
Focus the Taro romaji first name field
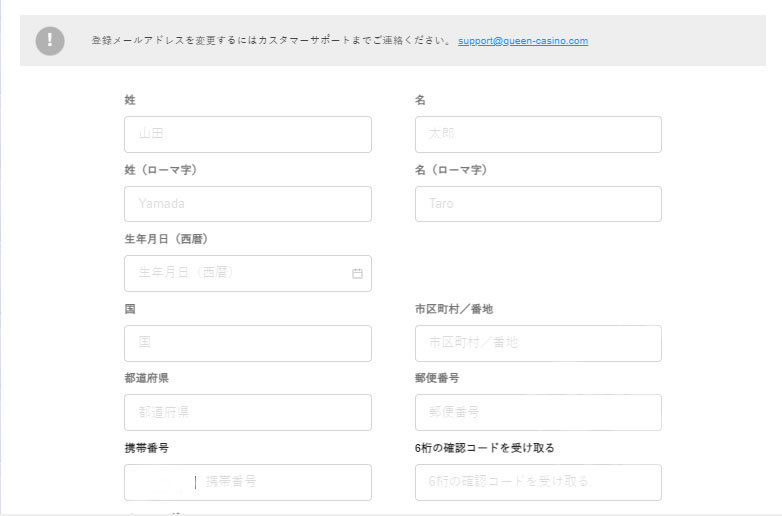pos(538,204)
